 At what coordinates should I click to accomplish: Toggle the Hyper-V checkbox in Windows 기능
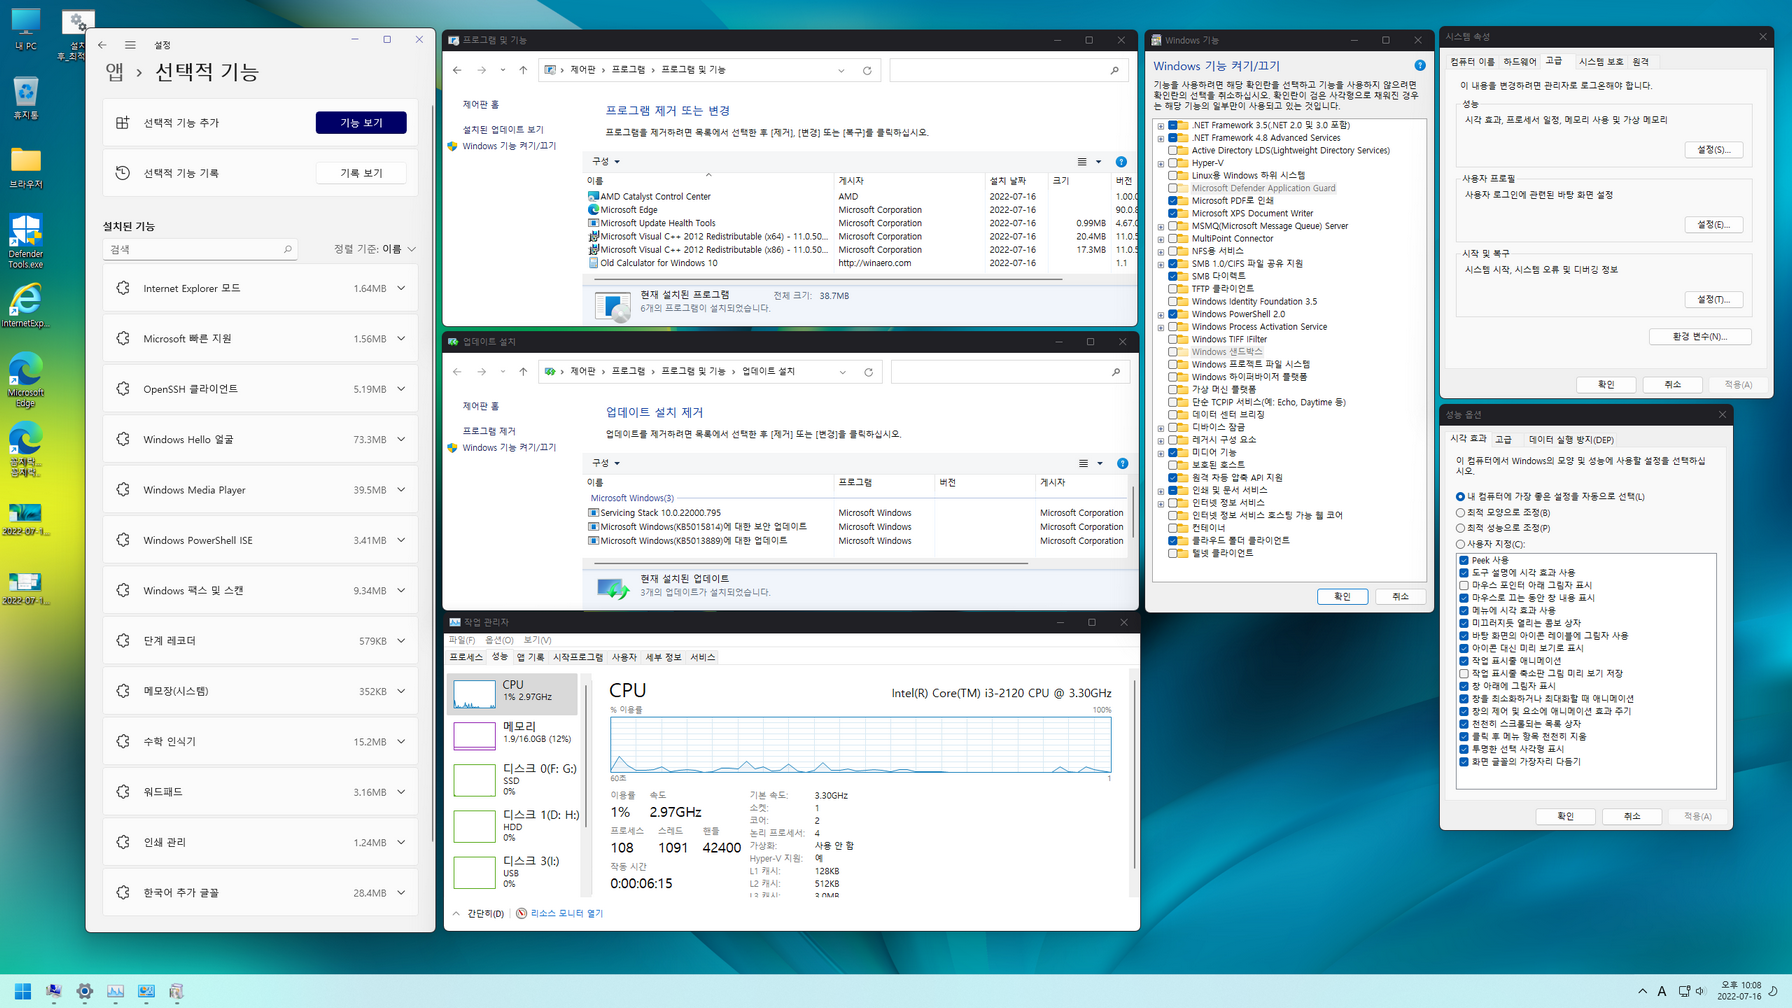pos(1173,163)
